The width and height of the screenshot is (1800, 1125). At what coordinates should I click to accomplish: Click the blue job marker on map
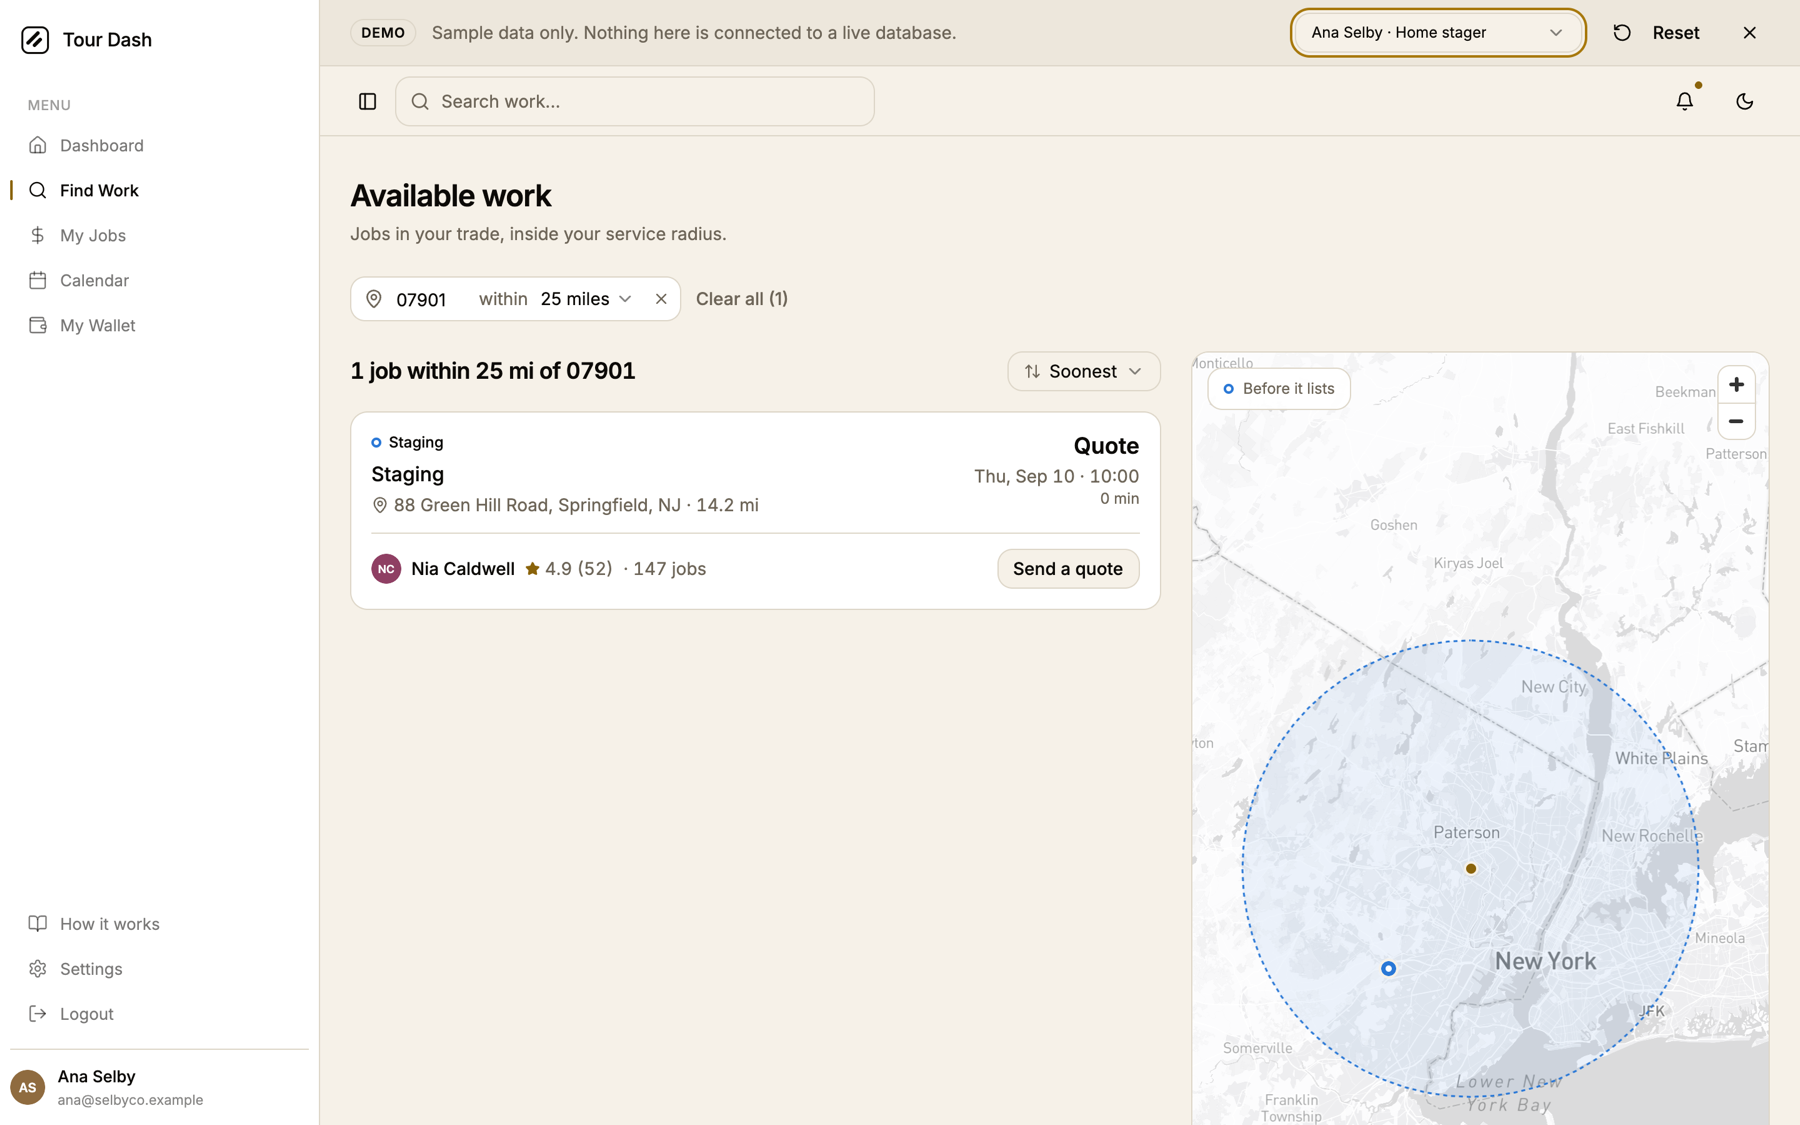pos(1388,968)
